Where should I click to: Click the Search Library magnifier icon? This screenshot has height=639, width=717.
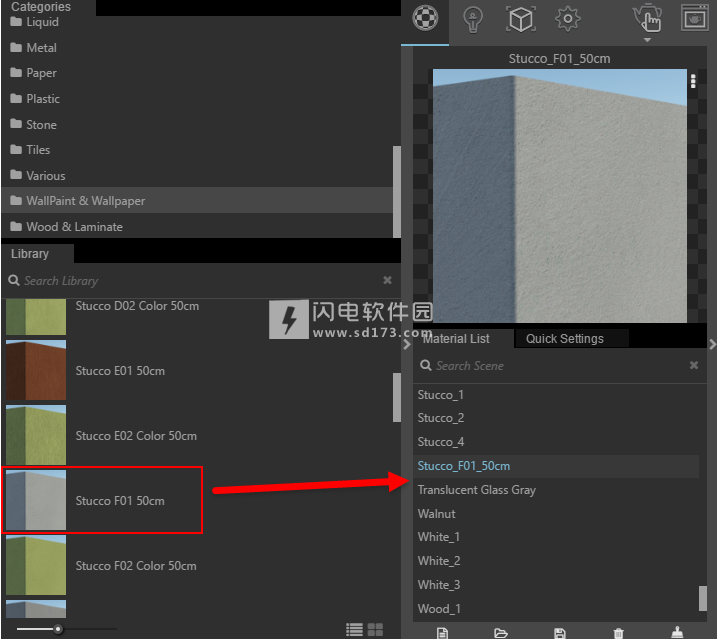tap(14, 280)
